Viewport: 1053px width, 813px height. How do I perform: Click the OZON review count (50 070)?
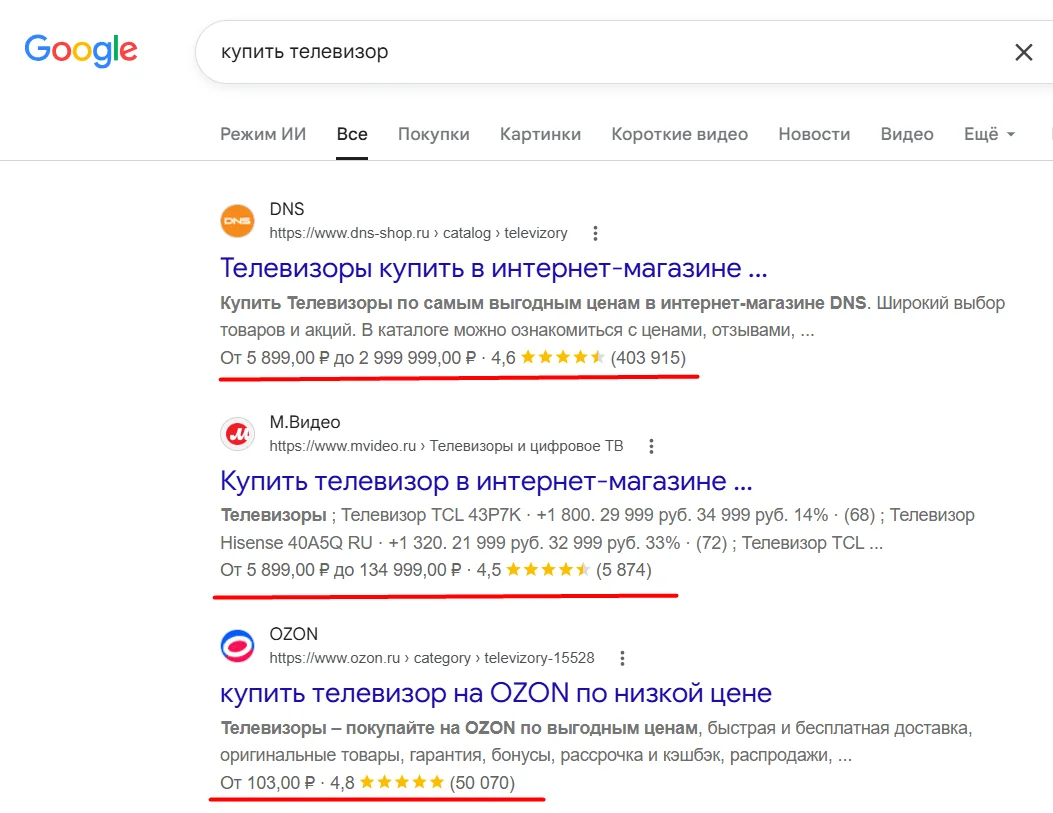click(482, 783)
